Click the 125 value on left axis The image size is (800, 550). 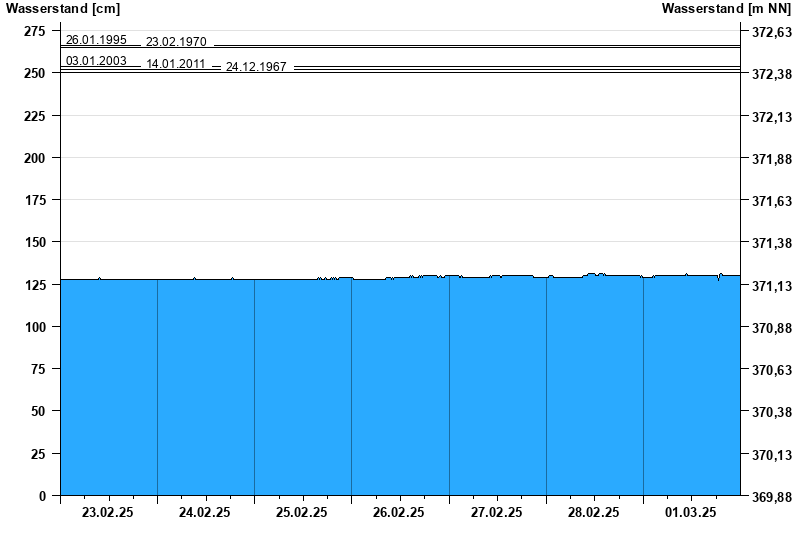[35, 286]
